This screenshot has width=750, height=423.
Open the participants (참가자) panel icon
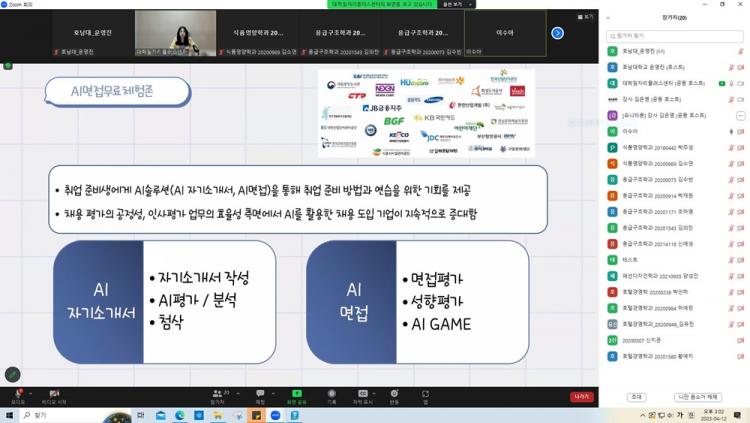(217, 392)
